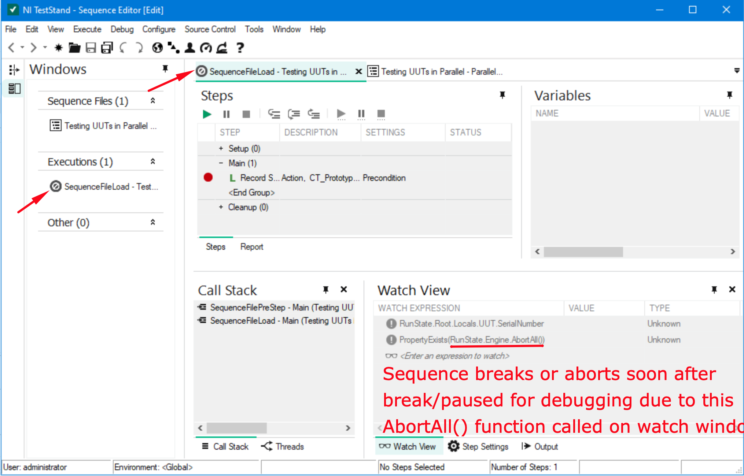Resume execution with green play button

(x=207, y=114)
